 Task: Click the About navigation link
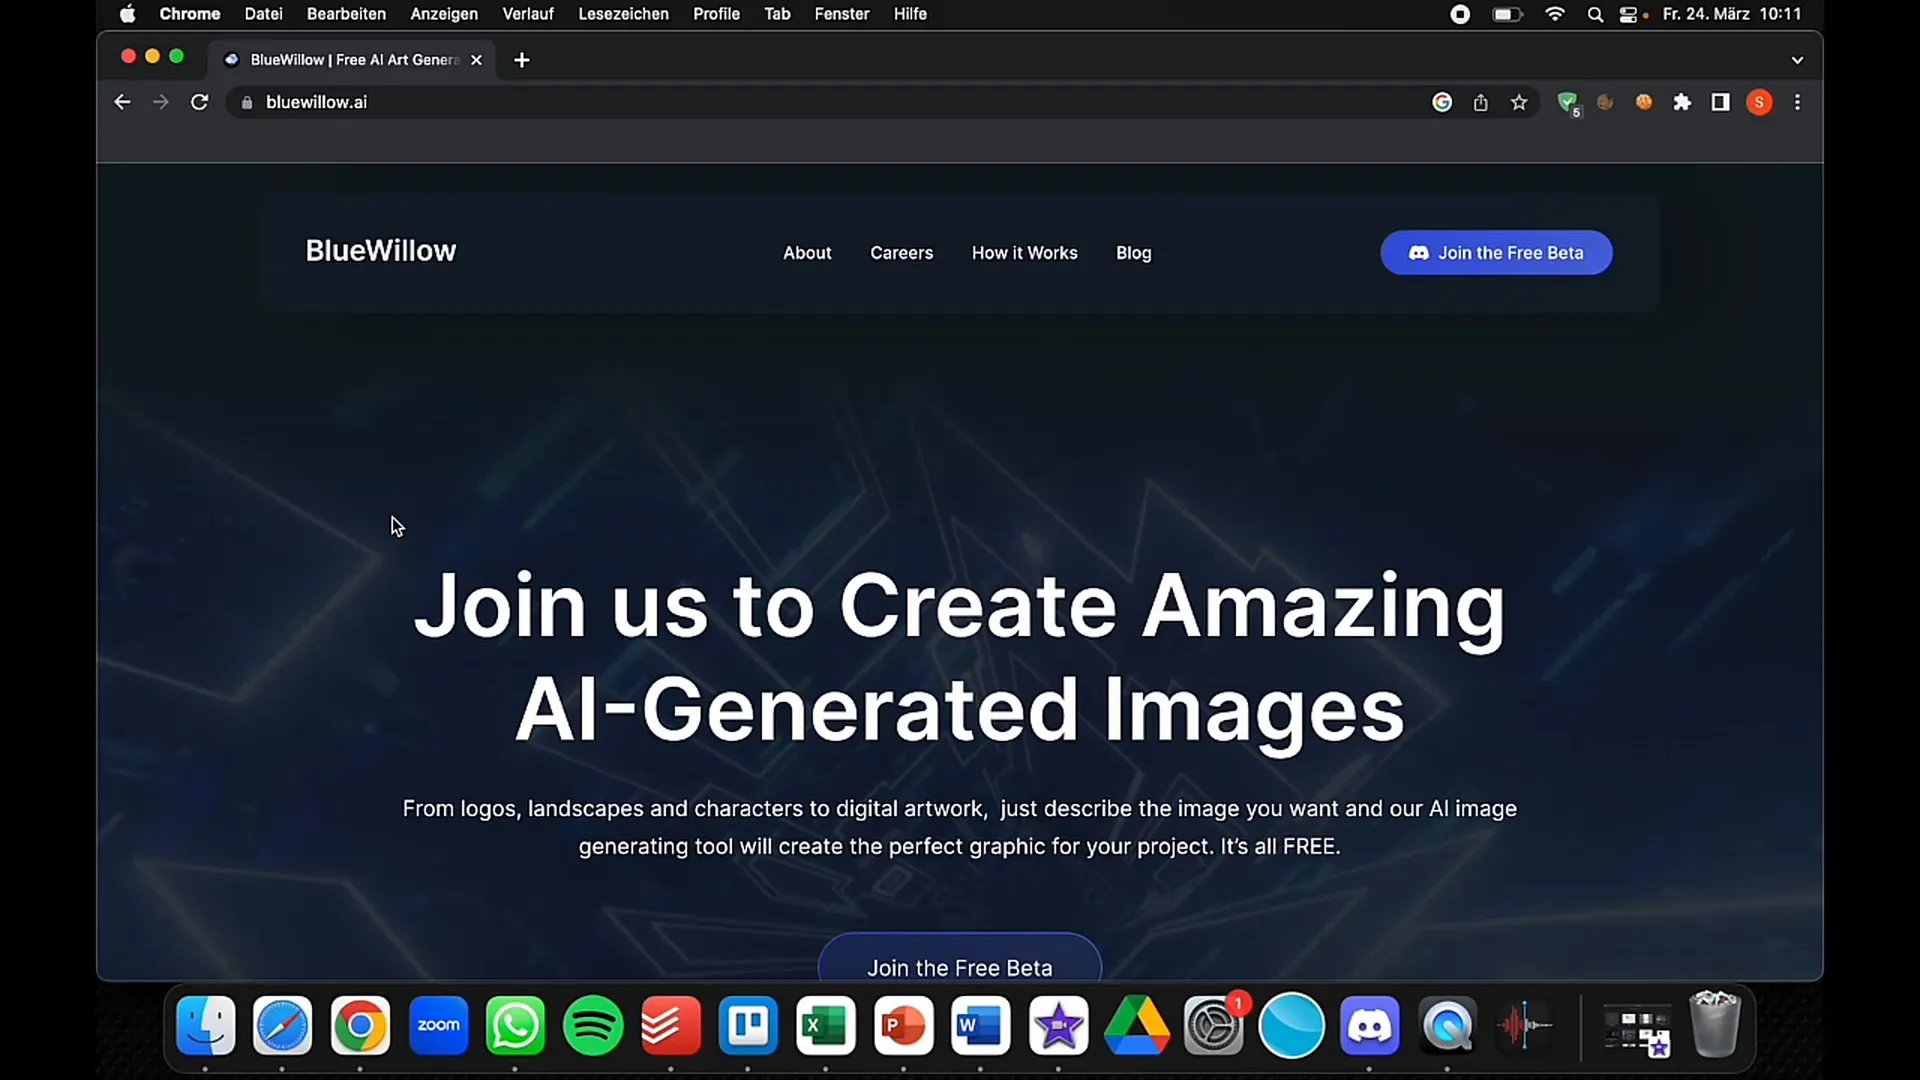[x=807, y=252]
